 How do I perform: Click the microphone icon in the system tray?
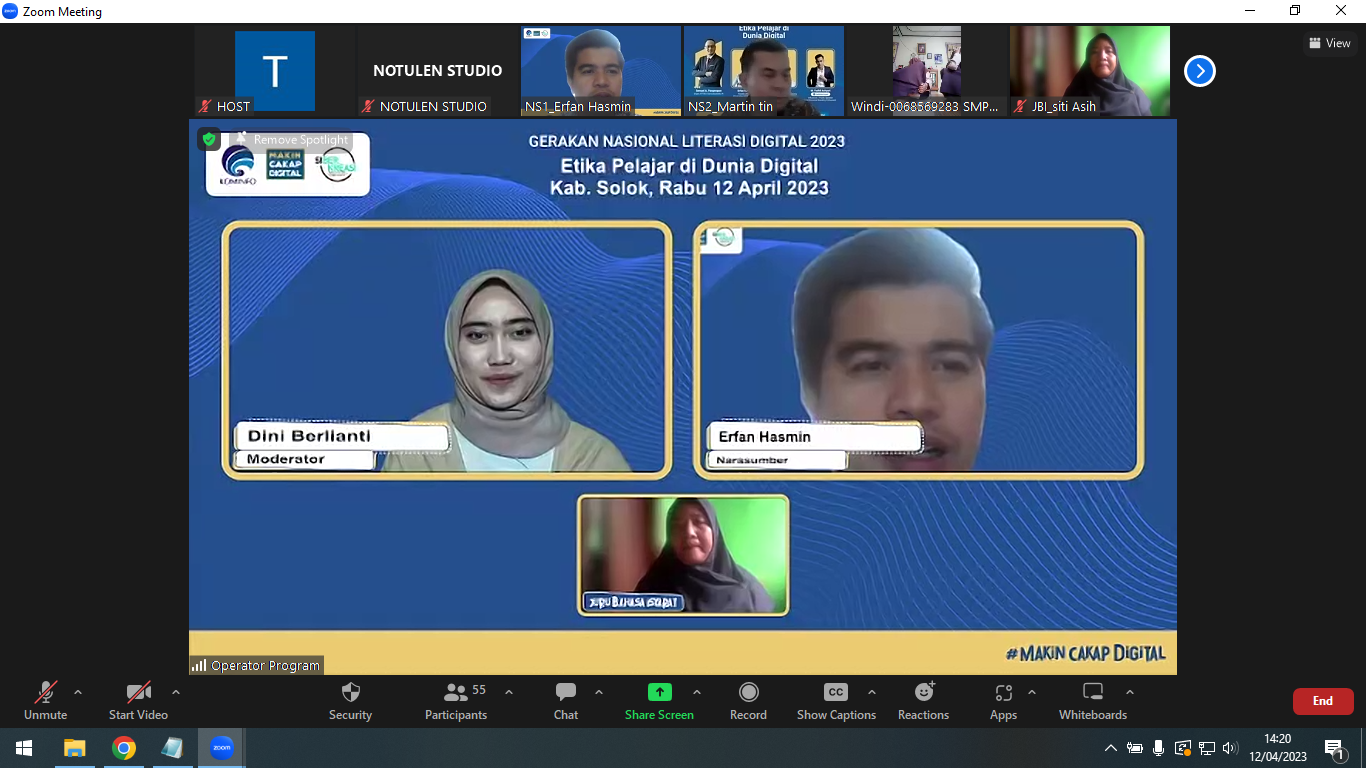[x=1158, y=748]
